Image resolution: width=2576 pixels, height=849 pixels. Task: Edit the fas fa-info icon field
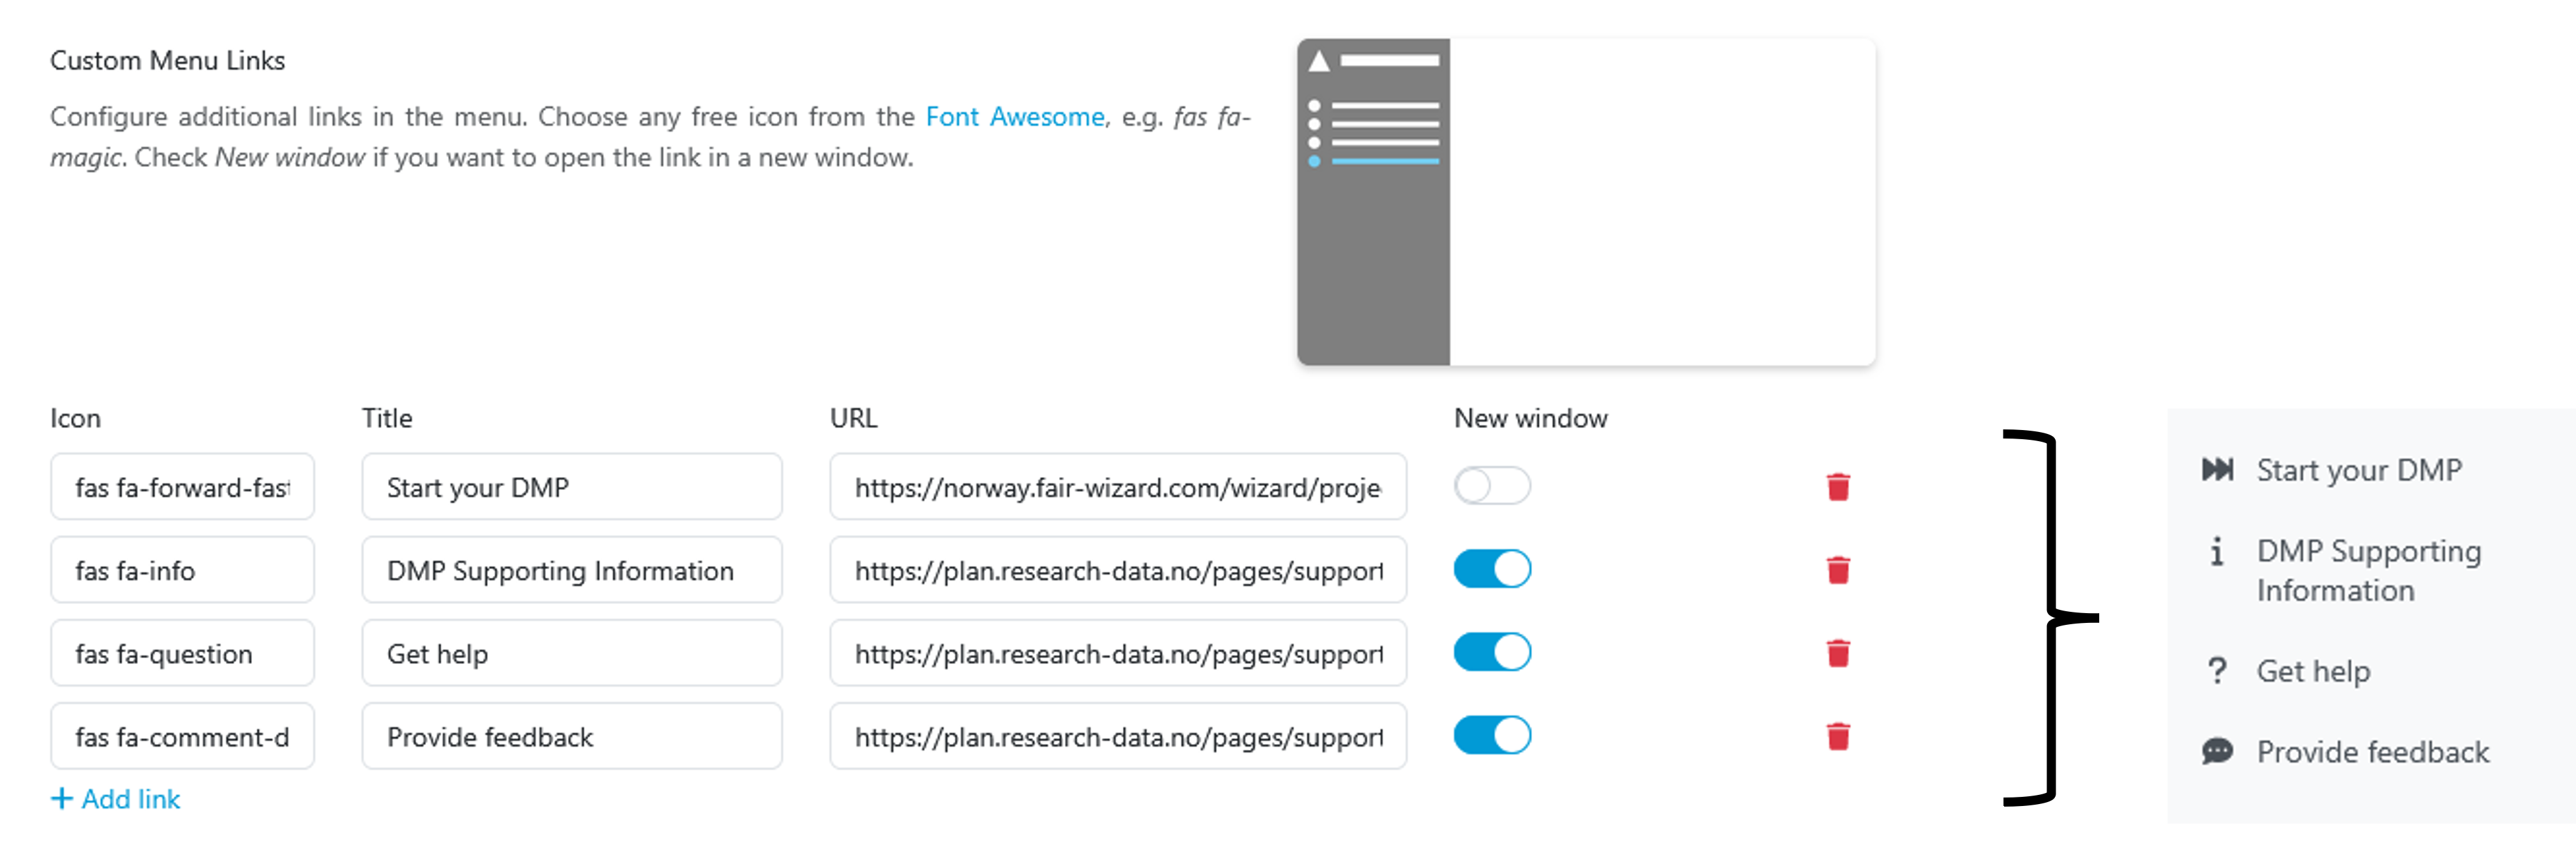182,570
